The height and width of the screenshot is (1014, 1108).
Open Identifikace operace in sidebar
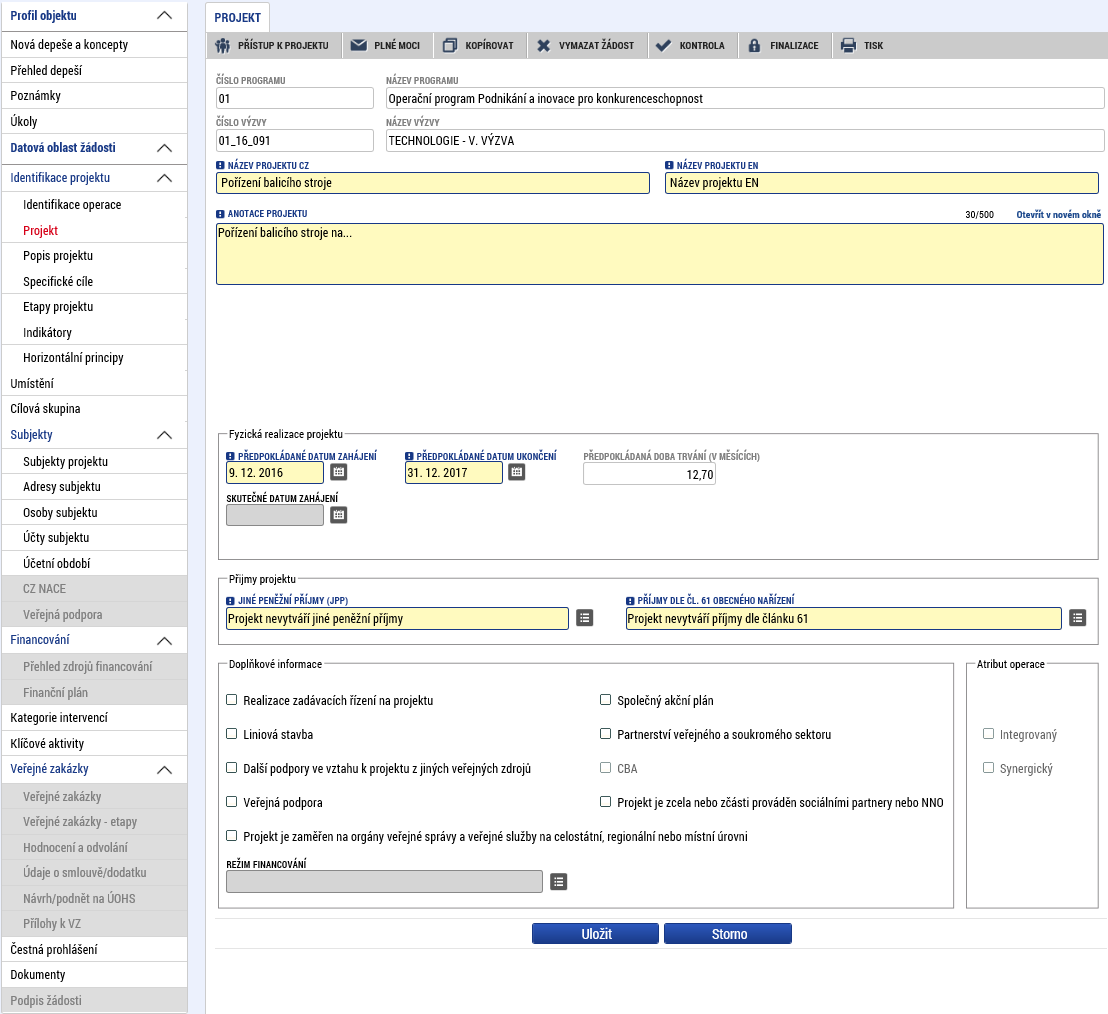94,205
